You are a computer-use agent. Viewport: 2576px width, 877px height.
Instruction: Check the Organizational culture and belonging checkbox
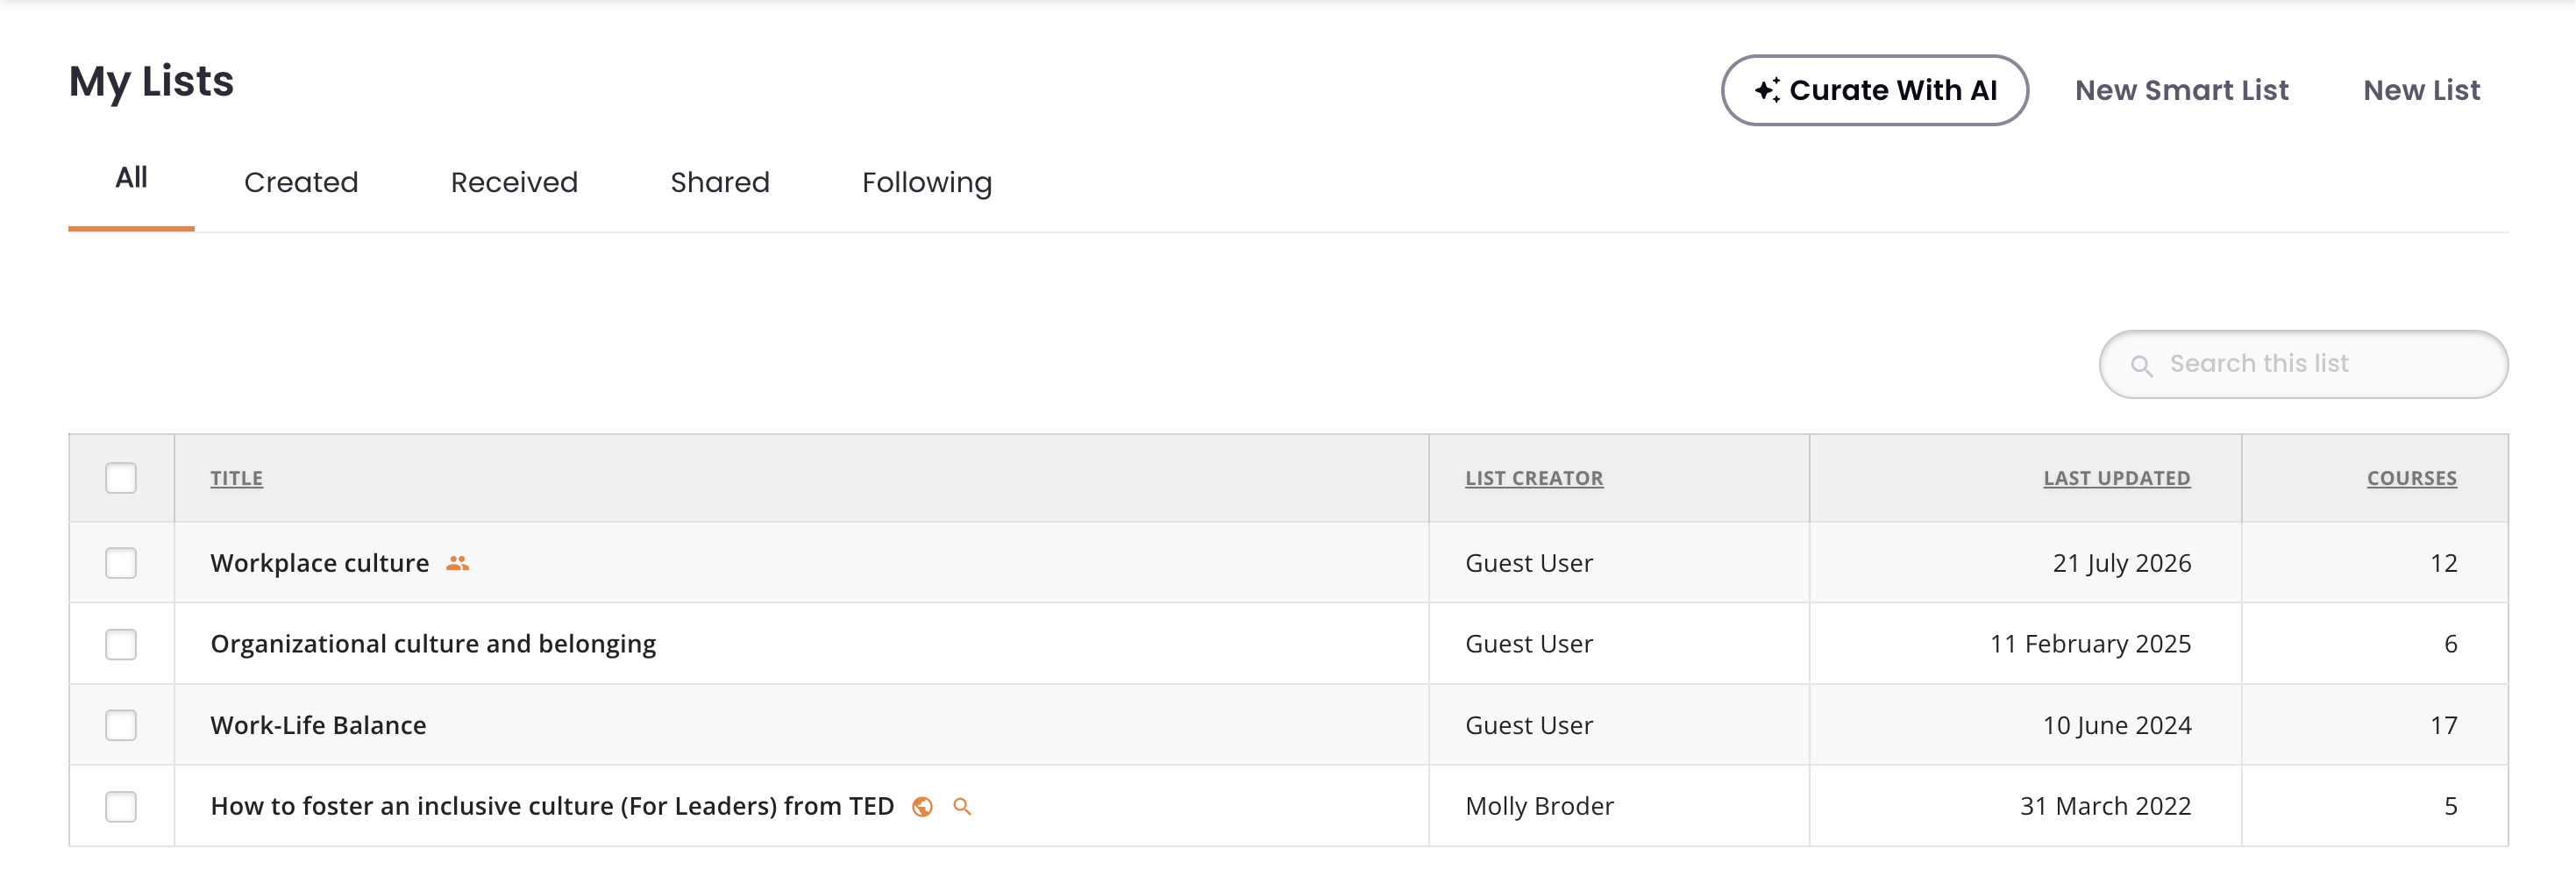click(121, 644)
